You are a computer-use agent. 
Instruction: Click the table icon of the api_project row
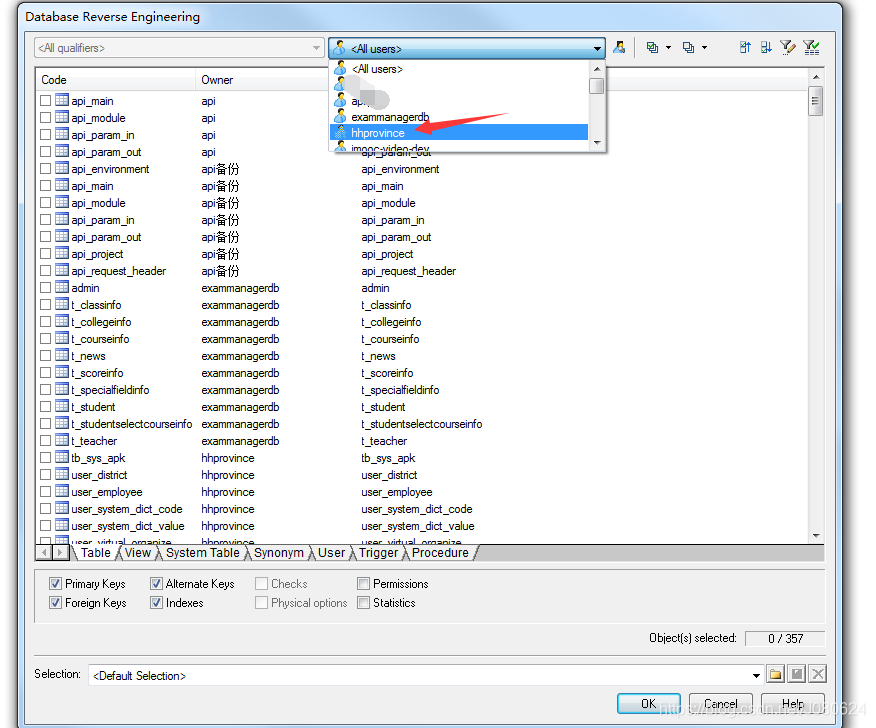61,254
